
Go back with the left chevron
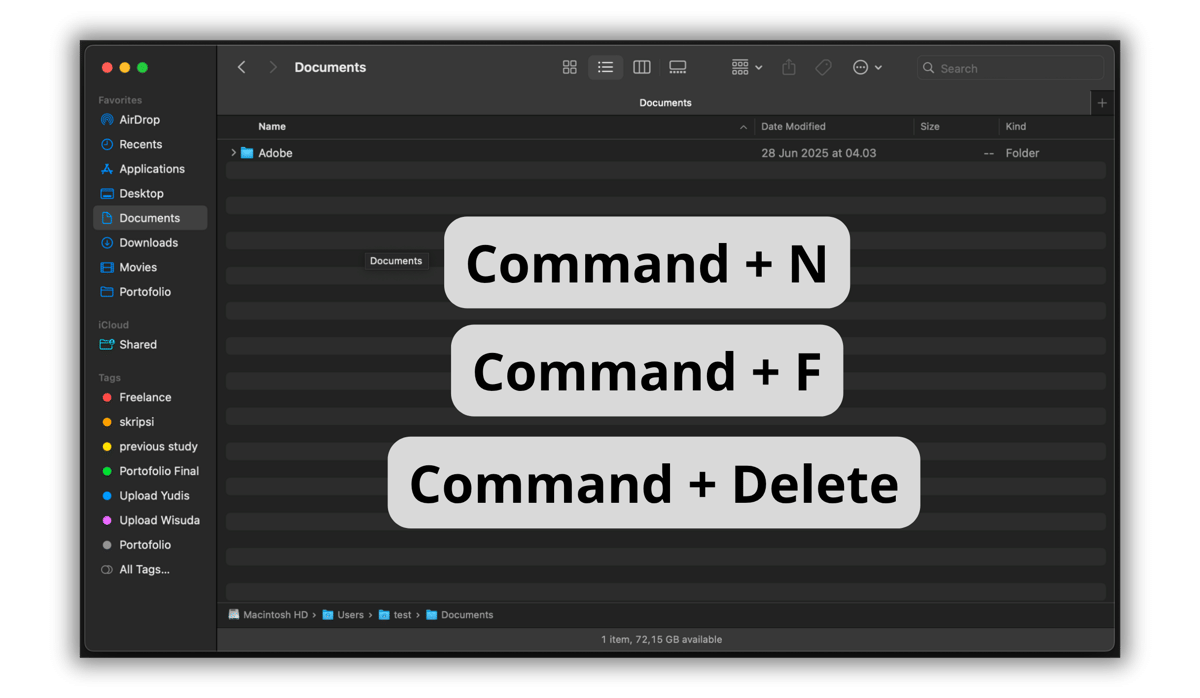pos(242,67)
